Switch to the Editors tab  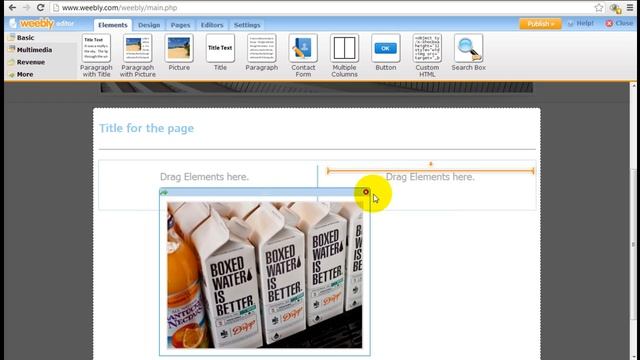[212, 25]
